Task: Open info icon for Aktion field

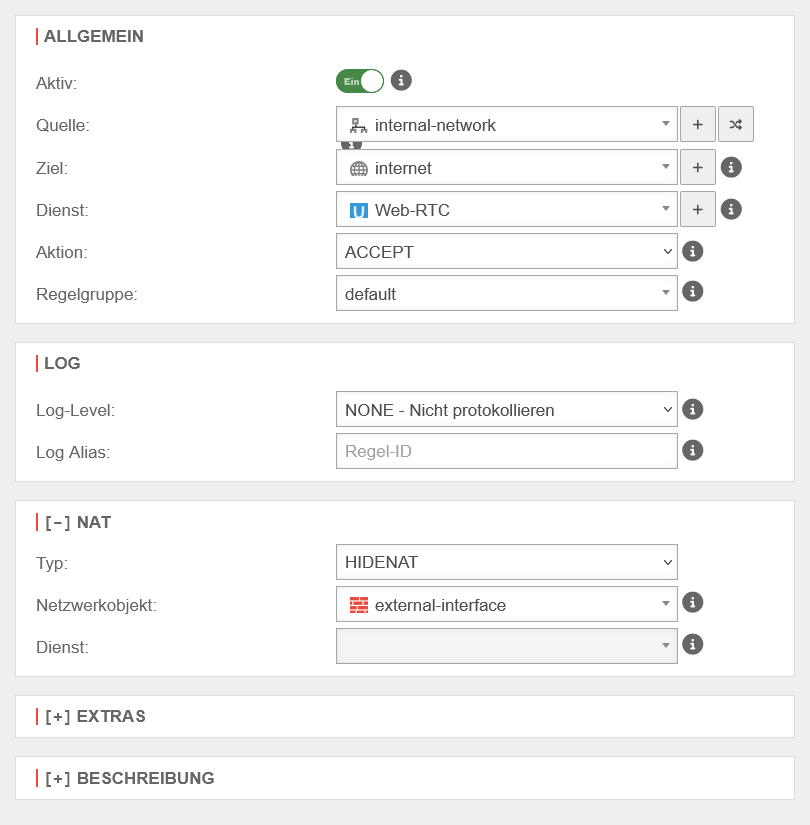Action: click(692, 251)
